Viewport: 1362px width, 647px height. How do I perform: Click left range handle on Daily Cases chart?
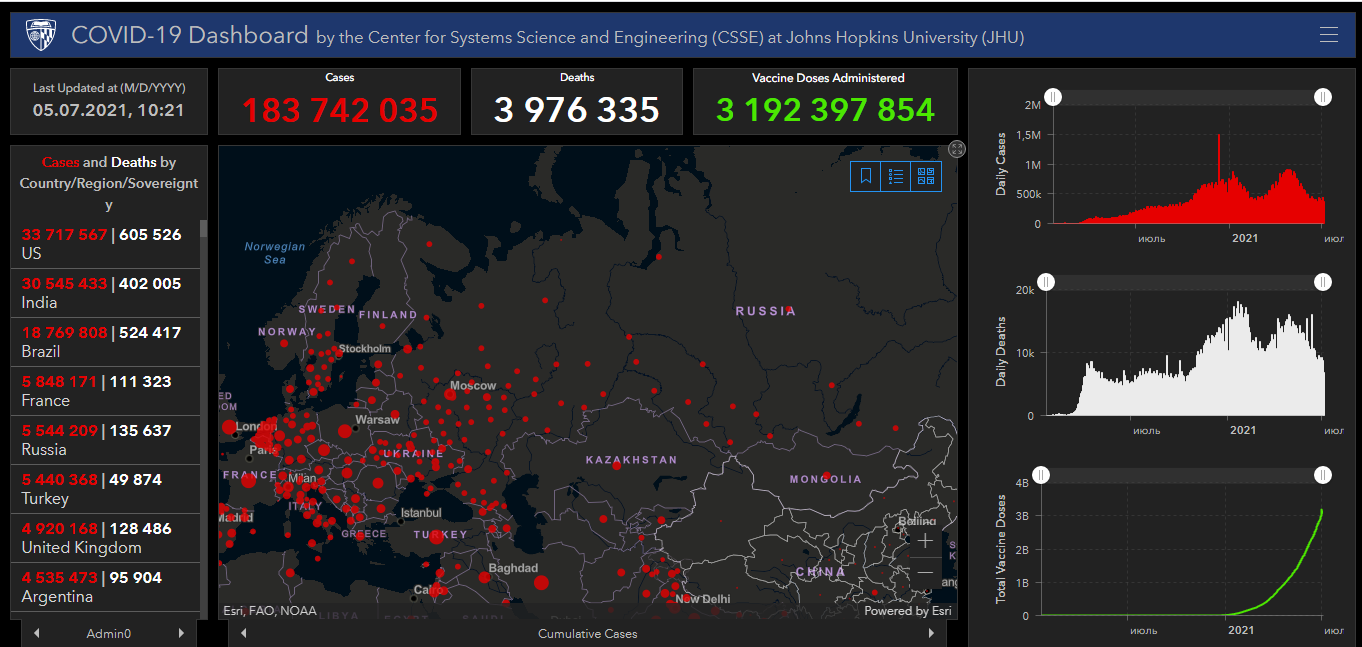coord(1054,97)
